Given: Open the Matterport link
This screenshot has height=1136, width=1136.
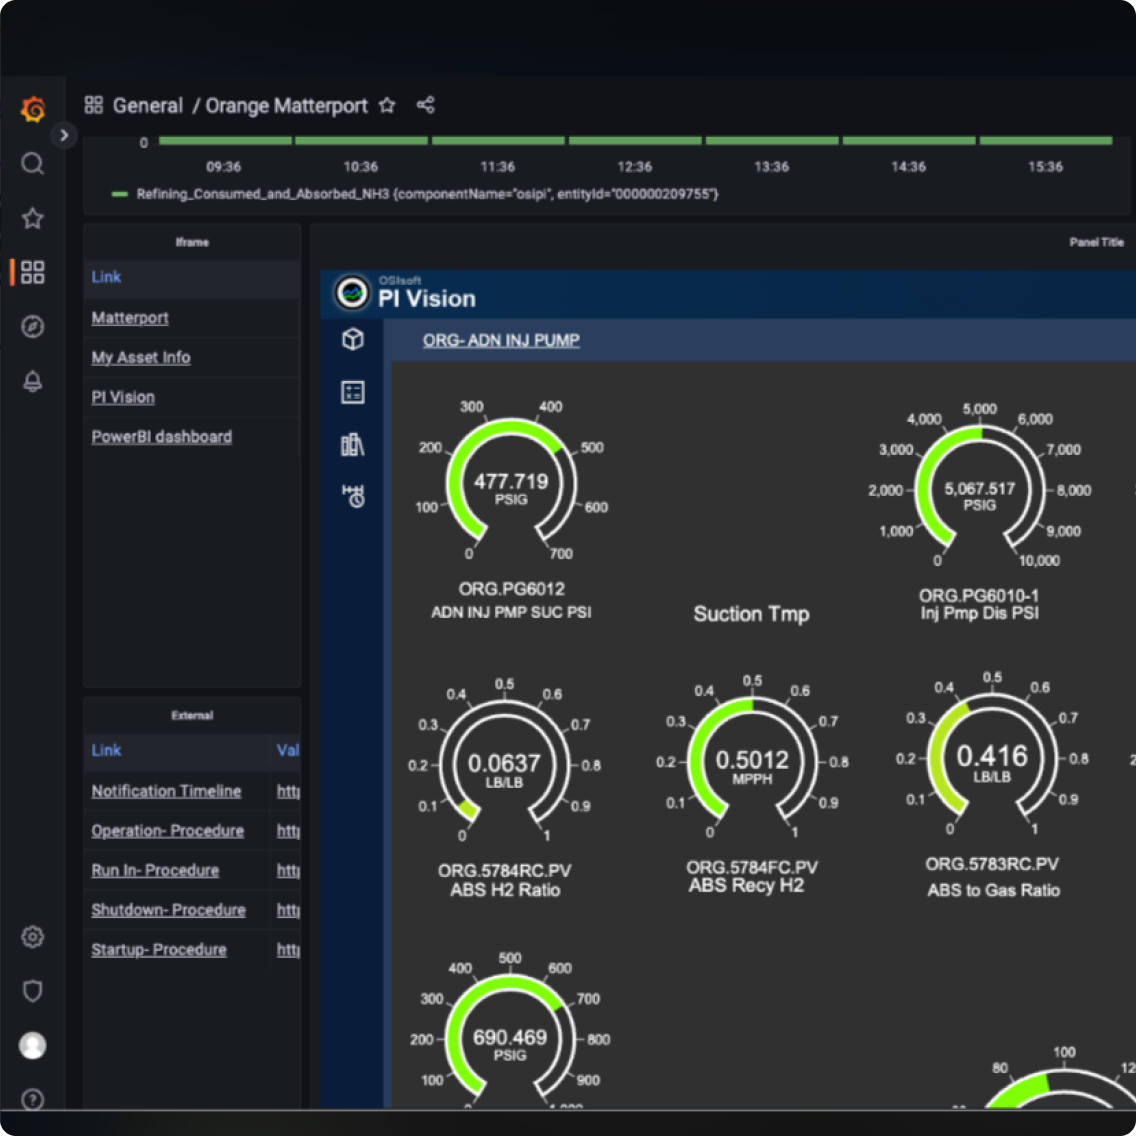Looking at the screenshot, I should pos(130,318).
